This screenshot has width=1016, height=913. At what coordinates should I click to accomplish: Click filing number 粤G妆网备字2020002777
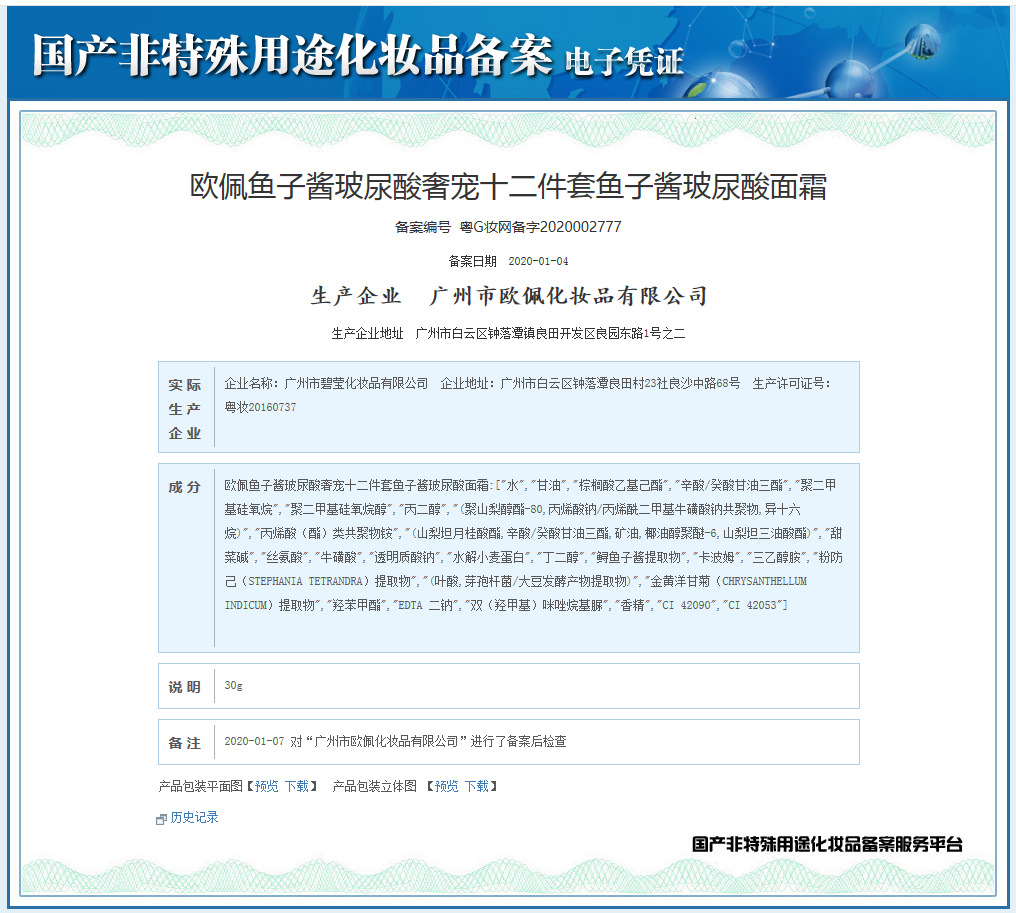pyautogui.click(x=540, y=227)
